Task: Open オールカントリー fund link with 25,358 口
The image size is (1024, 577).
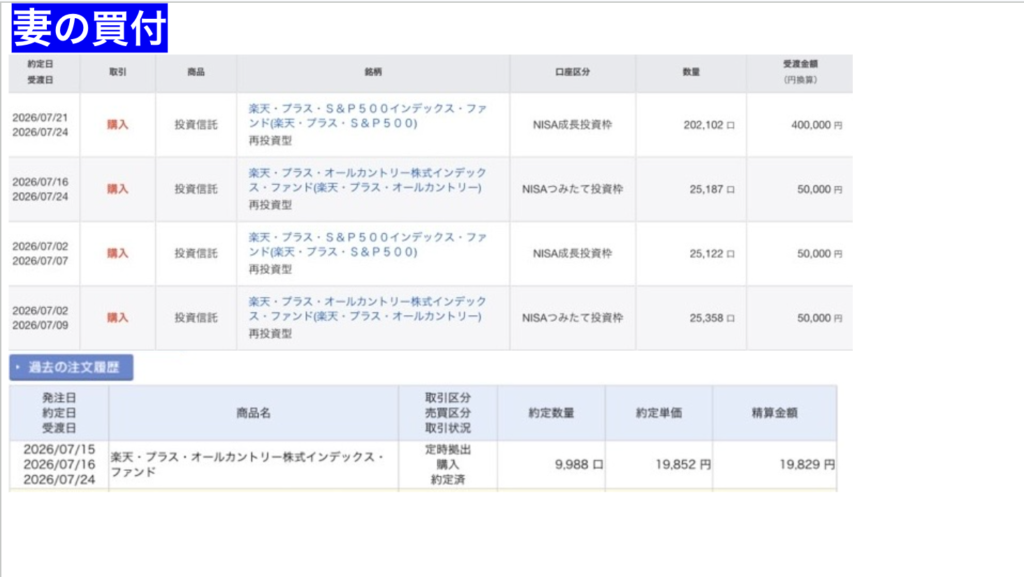Action: click(367, 309)
